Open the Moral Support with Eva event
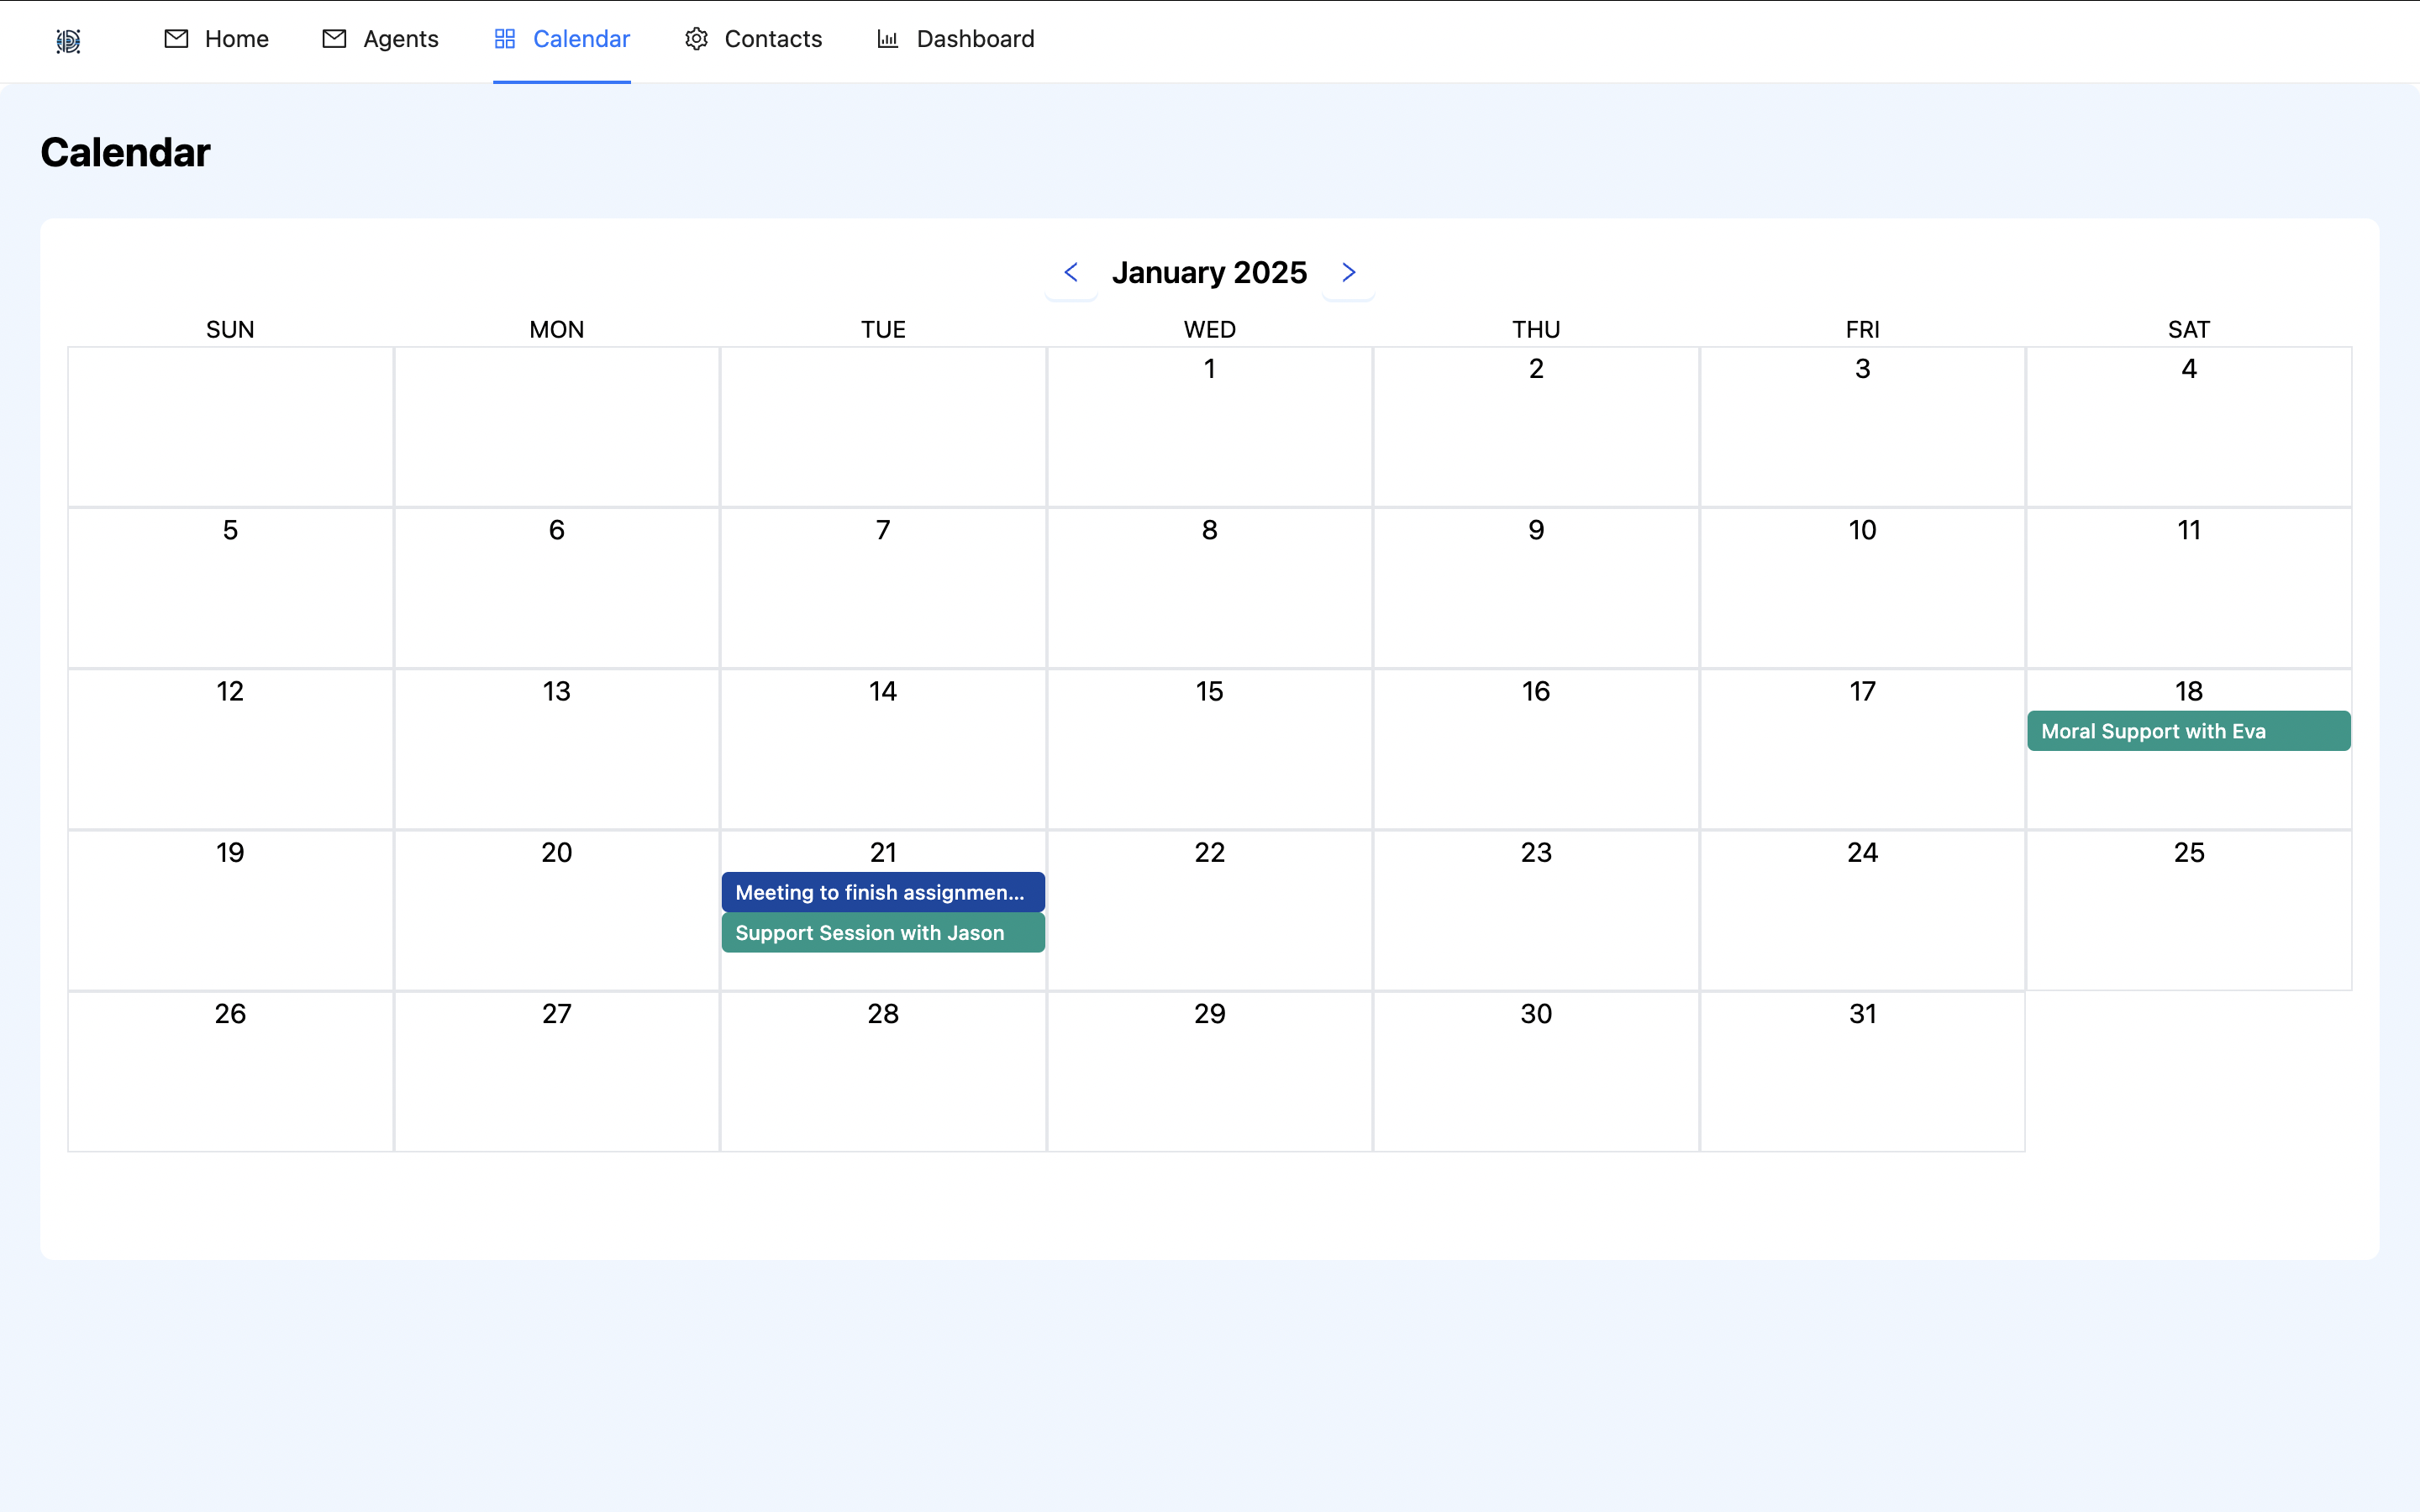This screenshot has height=1512, width=2420. tap(2188, 731)
